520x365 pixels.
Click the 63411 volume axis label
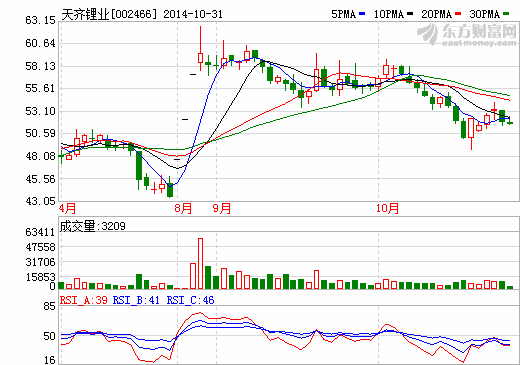pos(40,232)
